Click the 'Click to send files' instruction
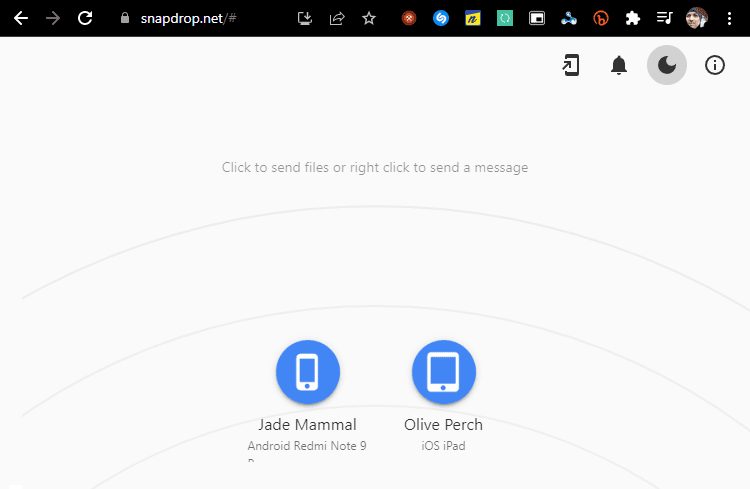Image resolution: width=750 pixels, height=489 pixels. point(375,167)
